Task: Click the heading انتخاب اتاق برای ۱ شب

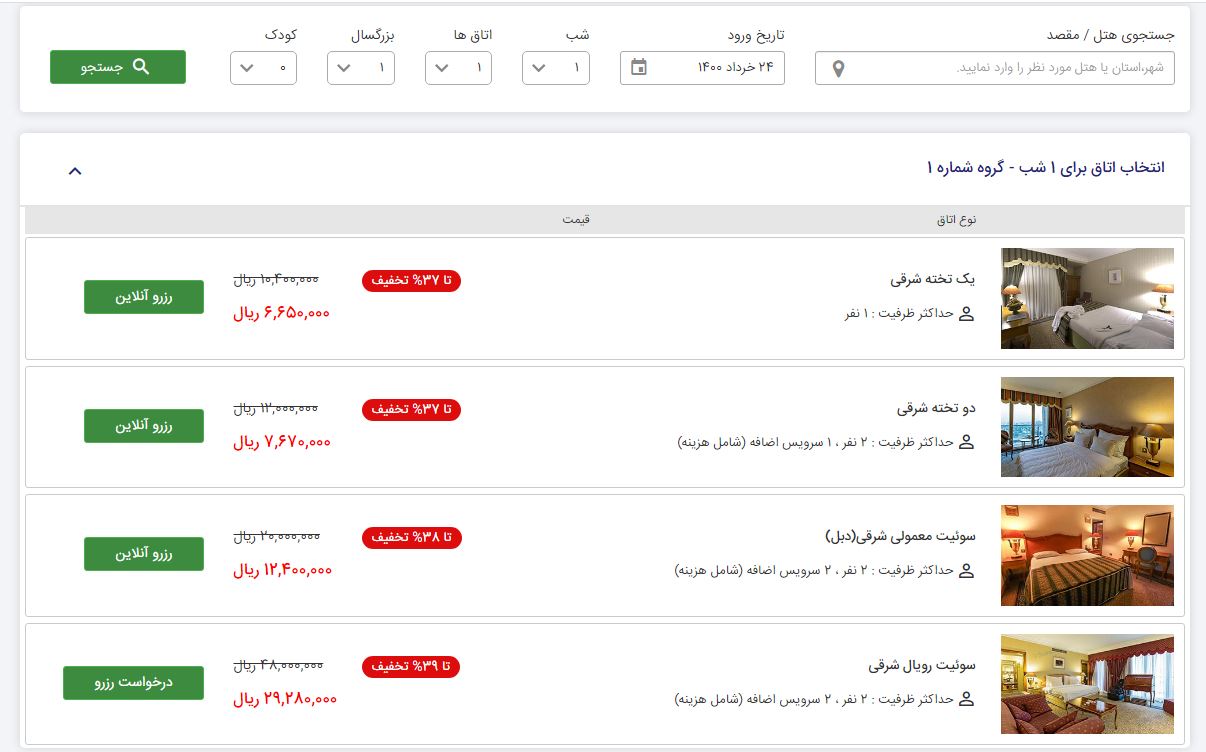Action: 1046,167
